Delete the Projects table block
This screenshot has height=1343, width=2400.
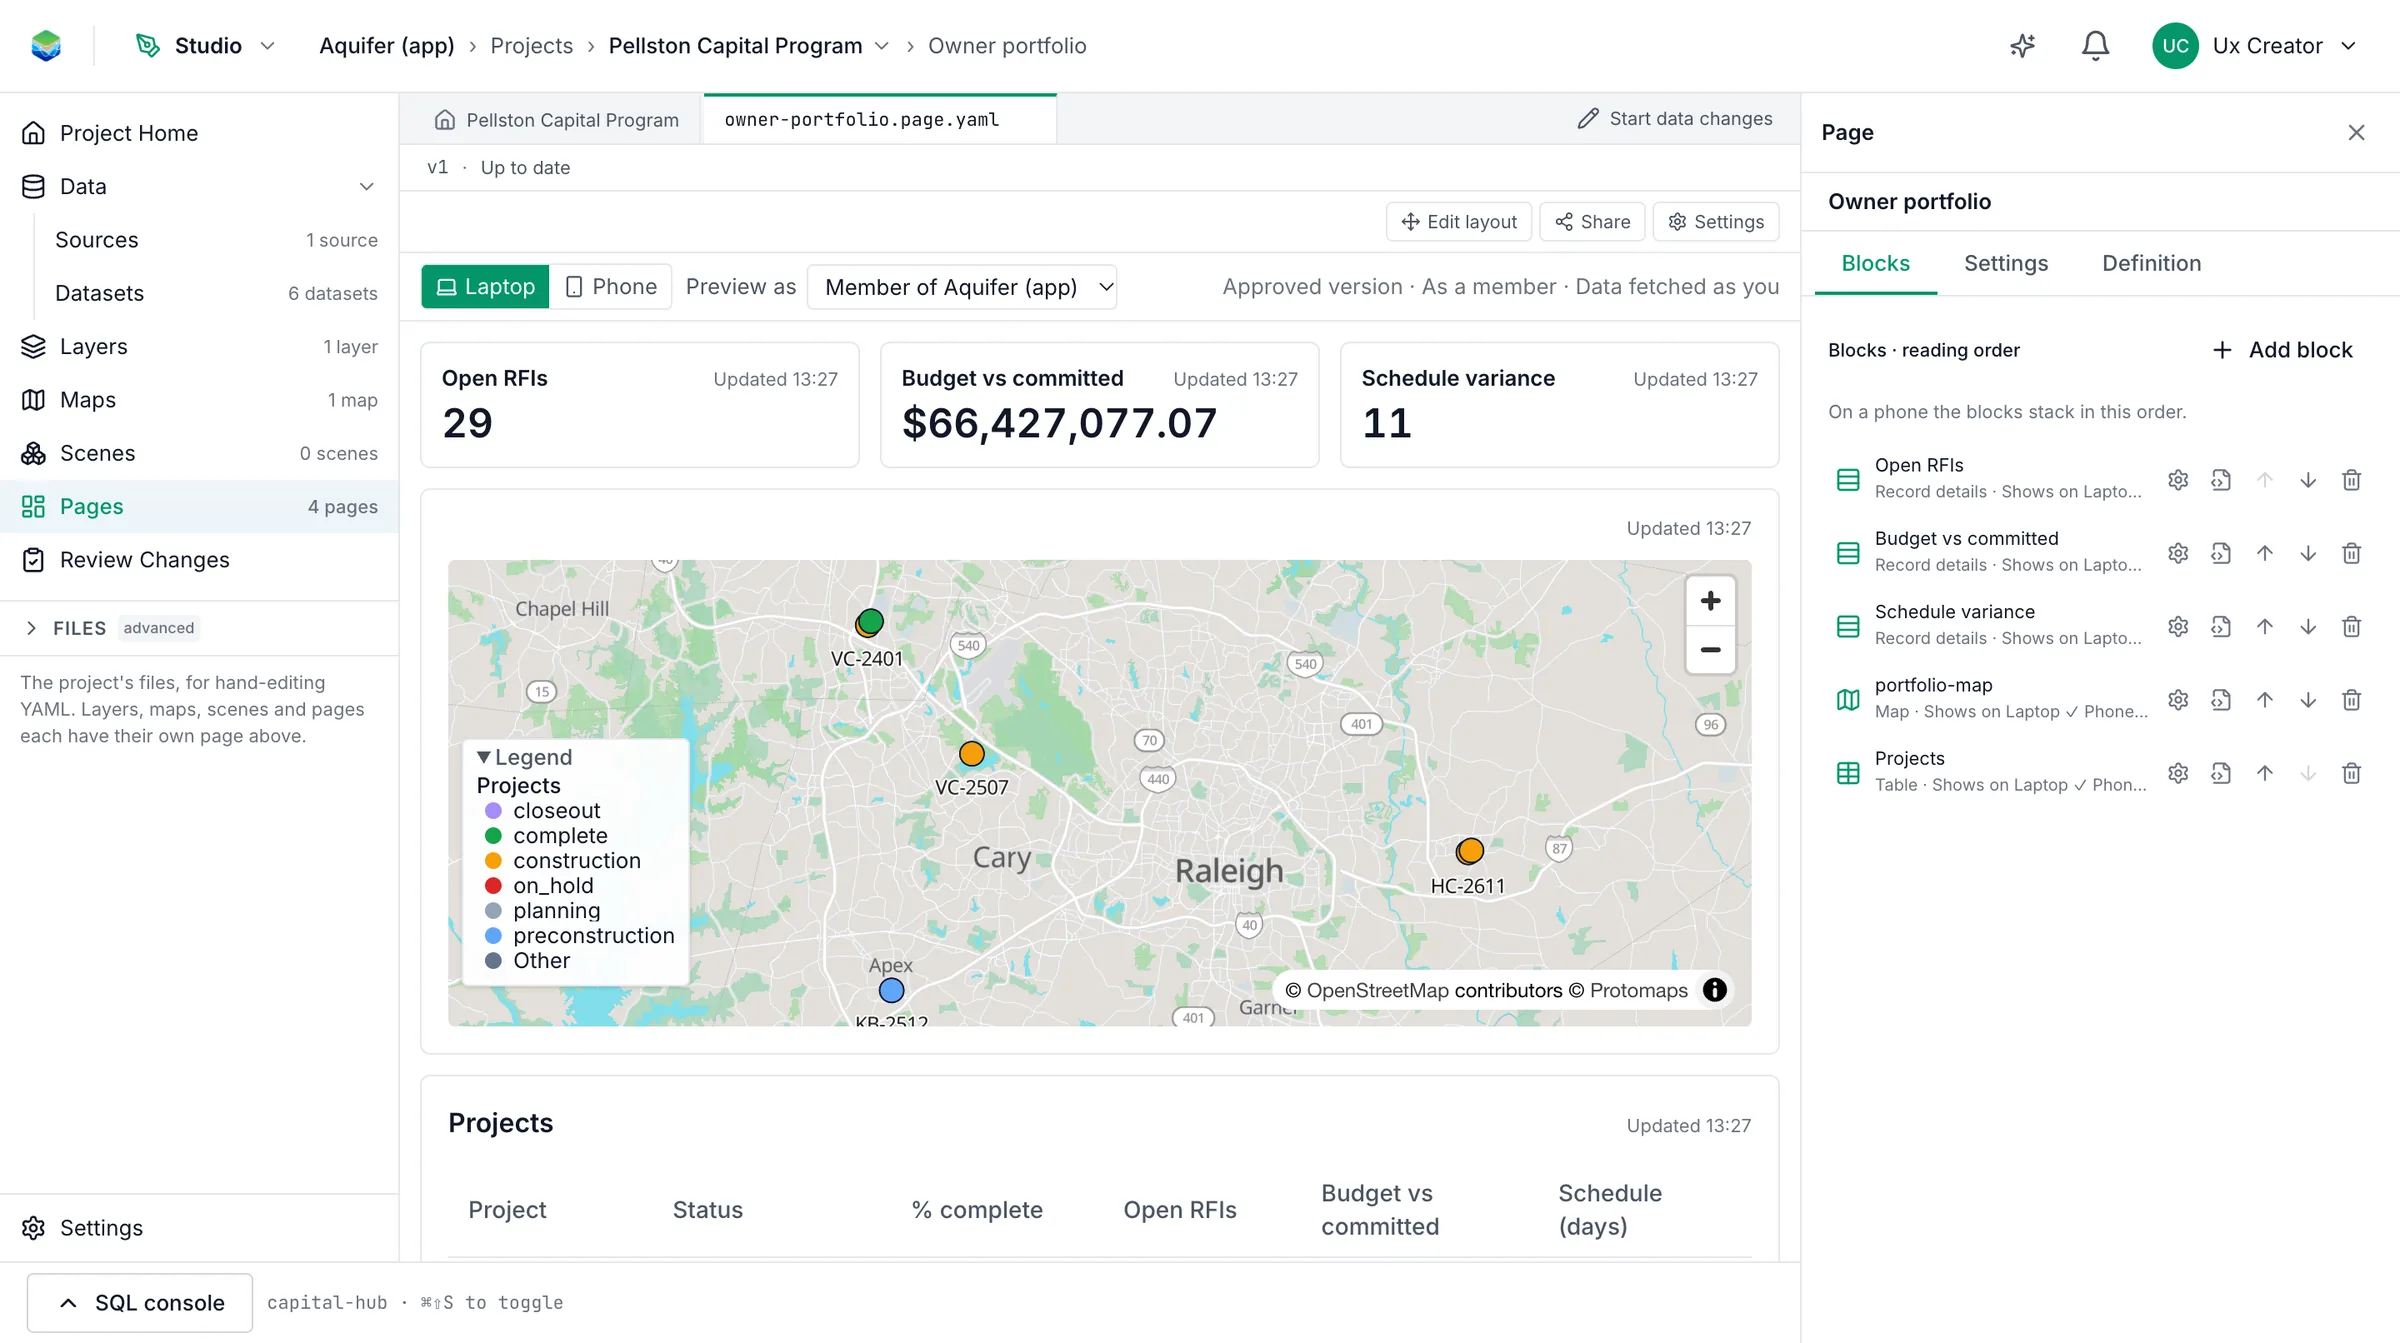(x=2351, y=773)
